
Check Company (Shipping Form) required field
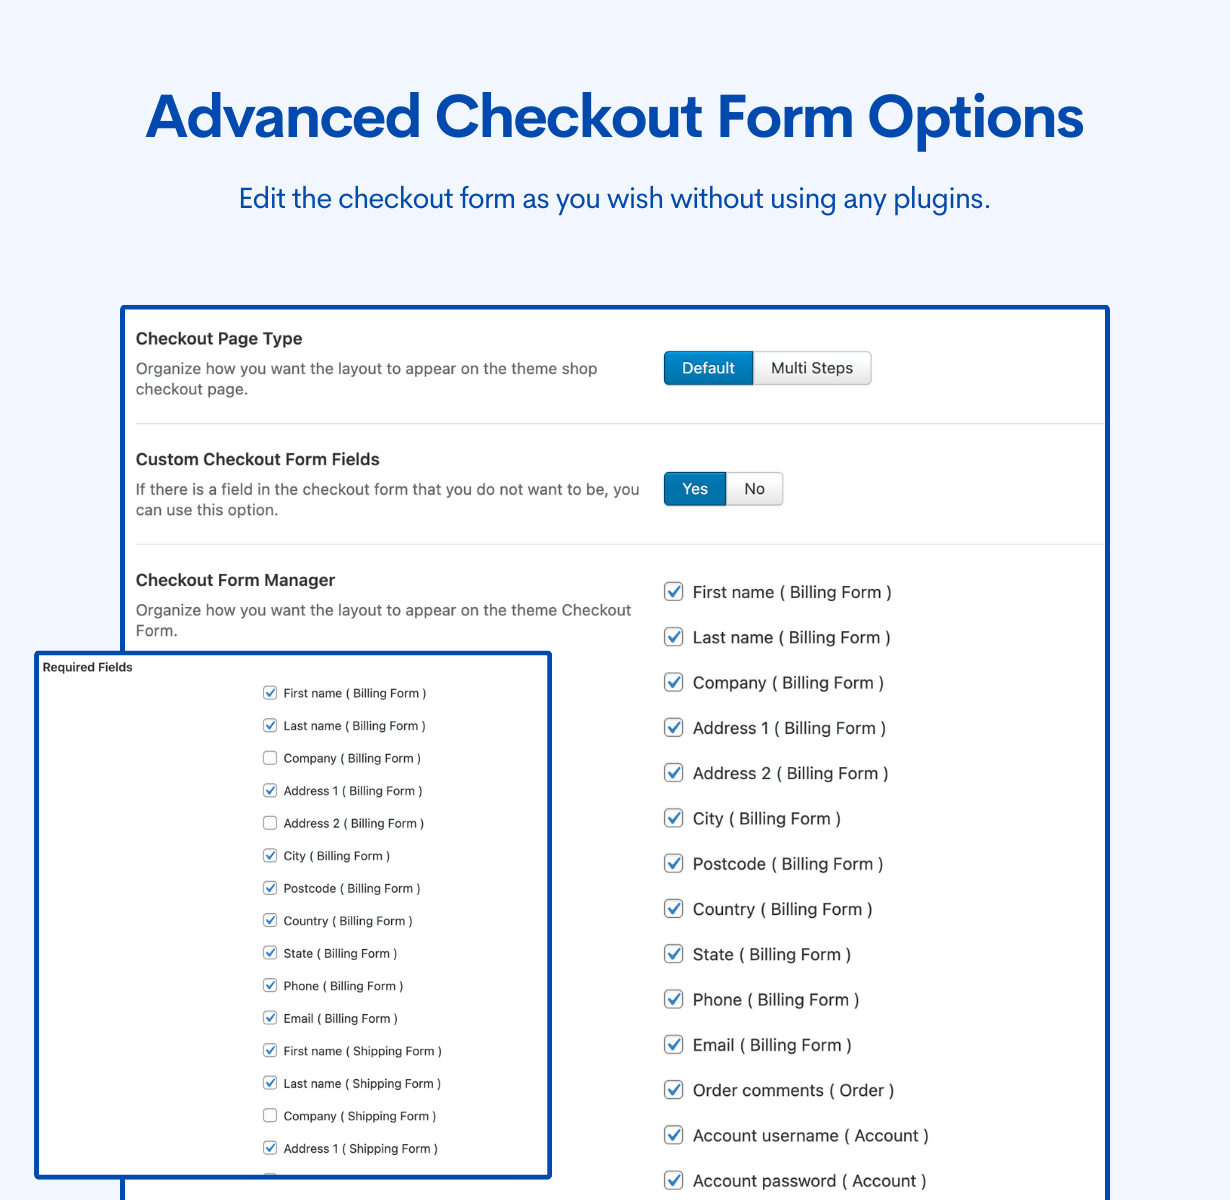pos(270,1116)
